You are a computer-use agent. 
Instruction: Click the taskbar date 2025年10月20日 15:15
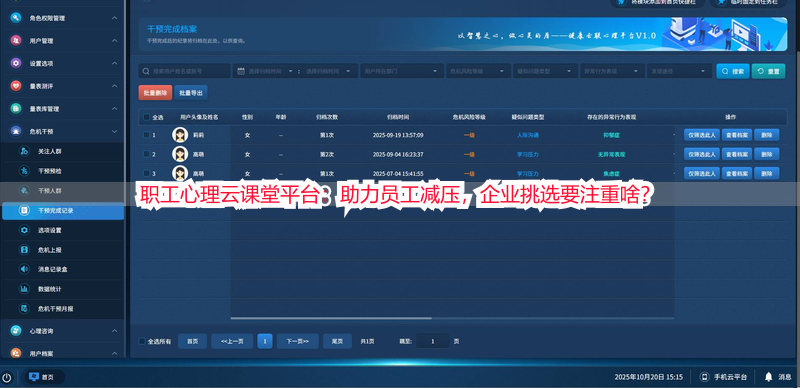[x=648, y=377]
